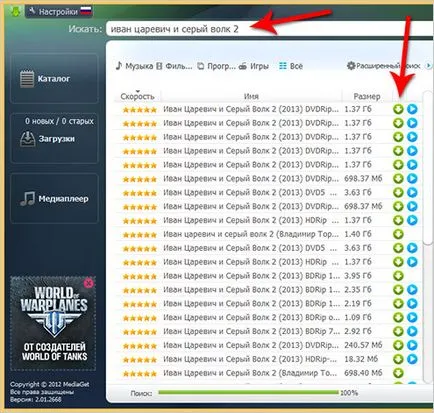Click the 1.09 Гб size cell
Viewport: 434px width, 413px height.
point(358,317)
